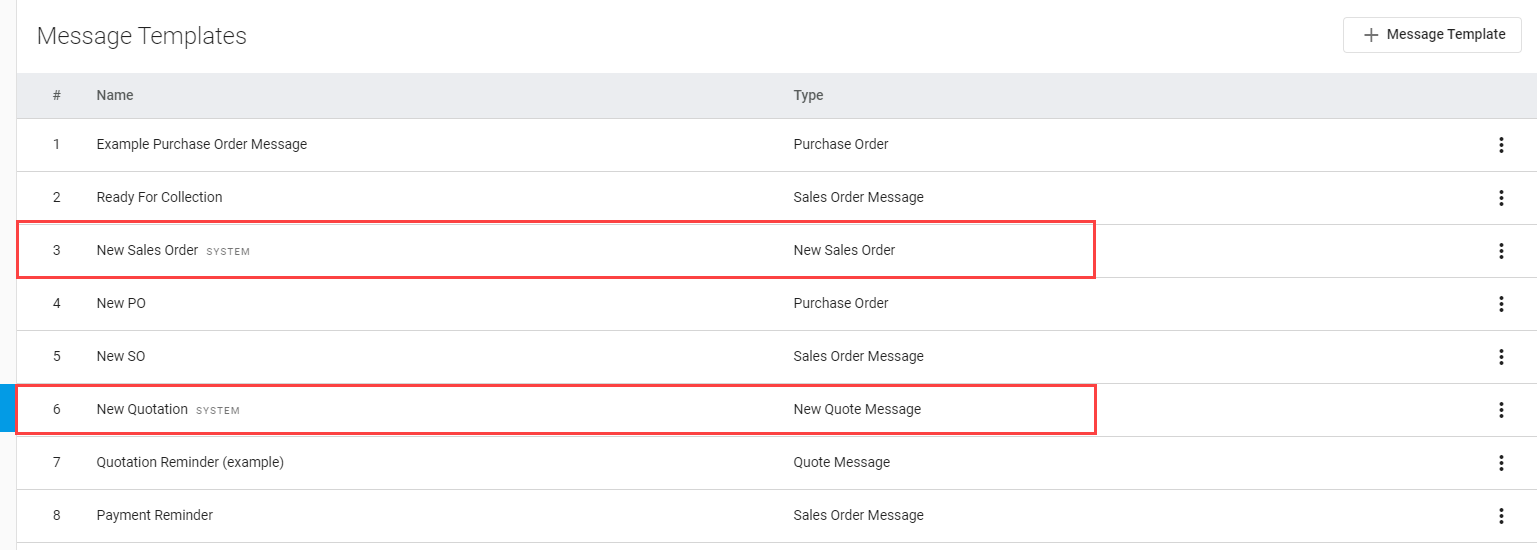This screenshot has width=1537, height=550.
Task: Click the Name column header
Action: (x=115, y=95)
